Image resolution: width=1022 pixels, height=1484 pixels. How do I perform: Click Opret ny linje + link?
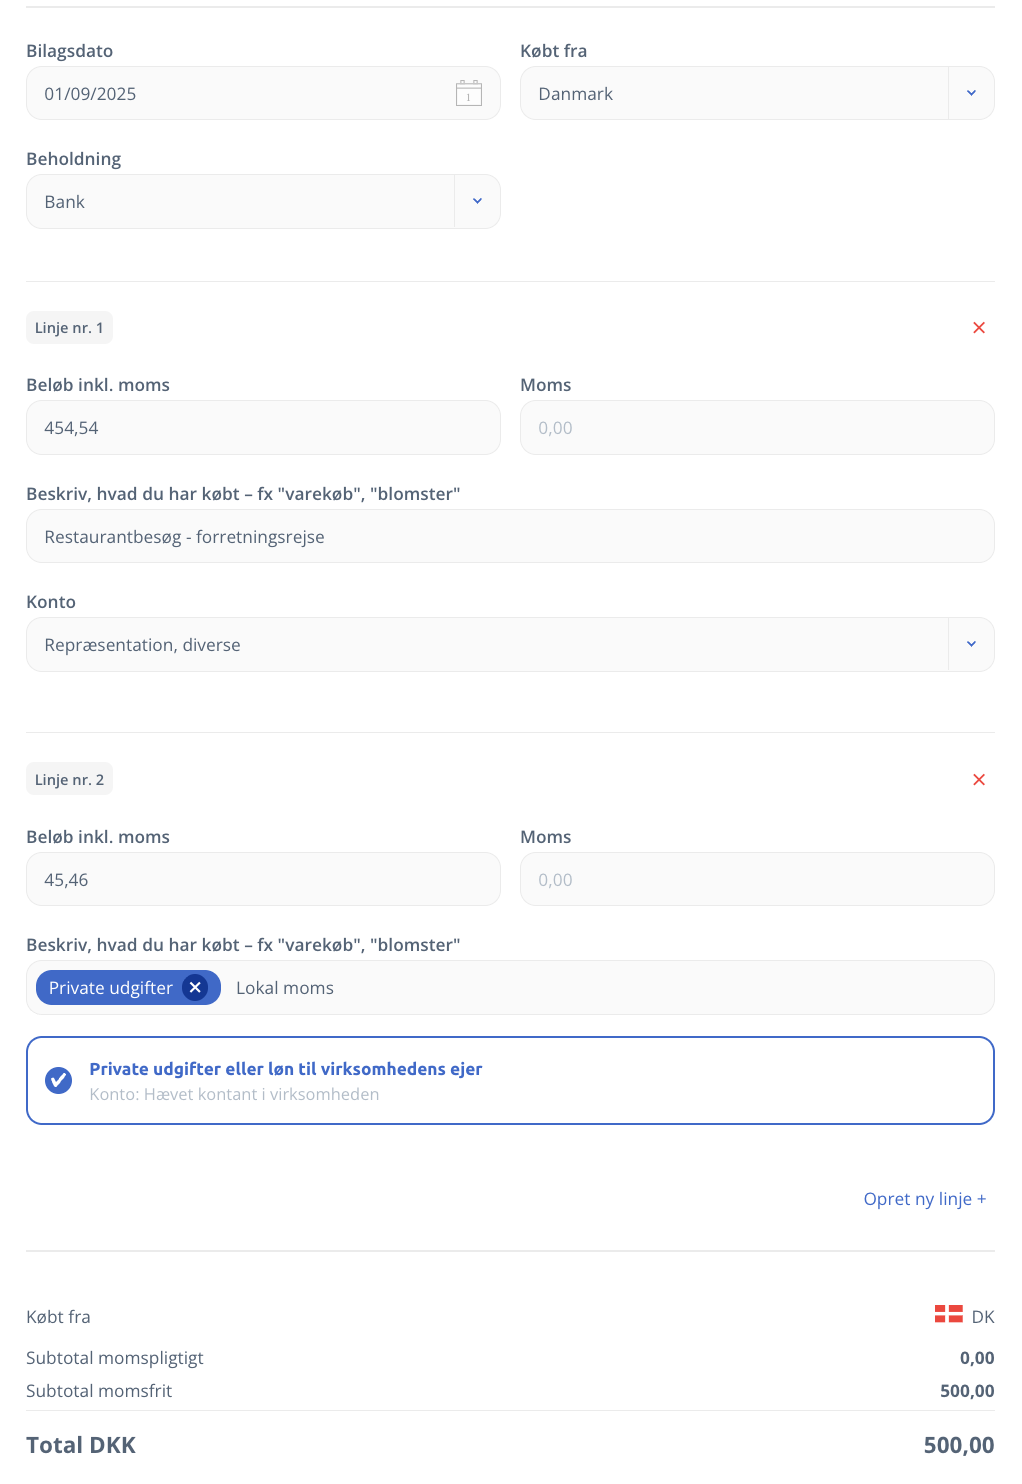click(925, 1198)
